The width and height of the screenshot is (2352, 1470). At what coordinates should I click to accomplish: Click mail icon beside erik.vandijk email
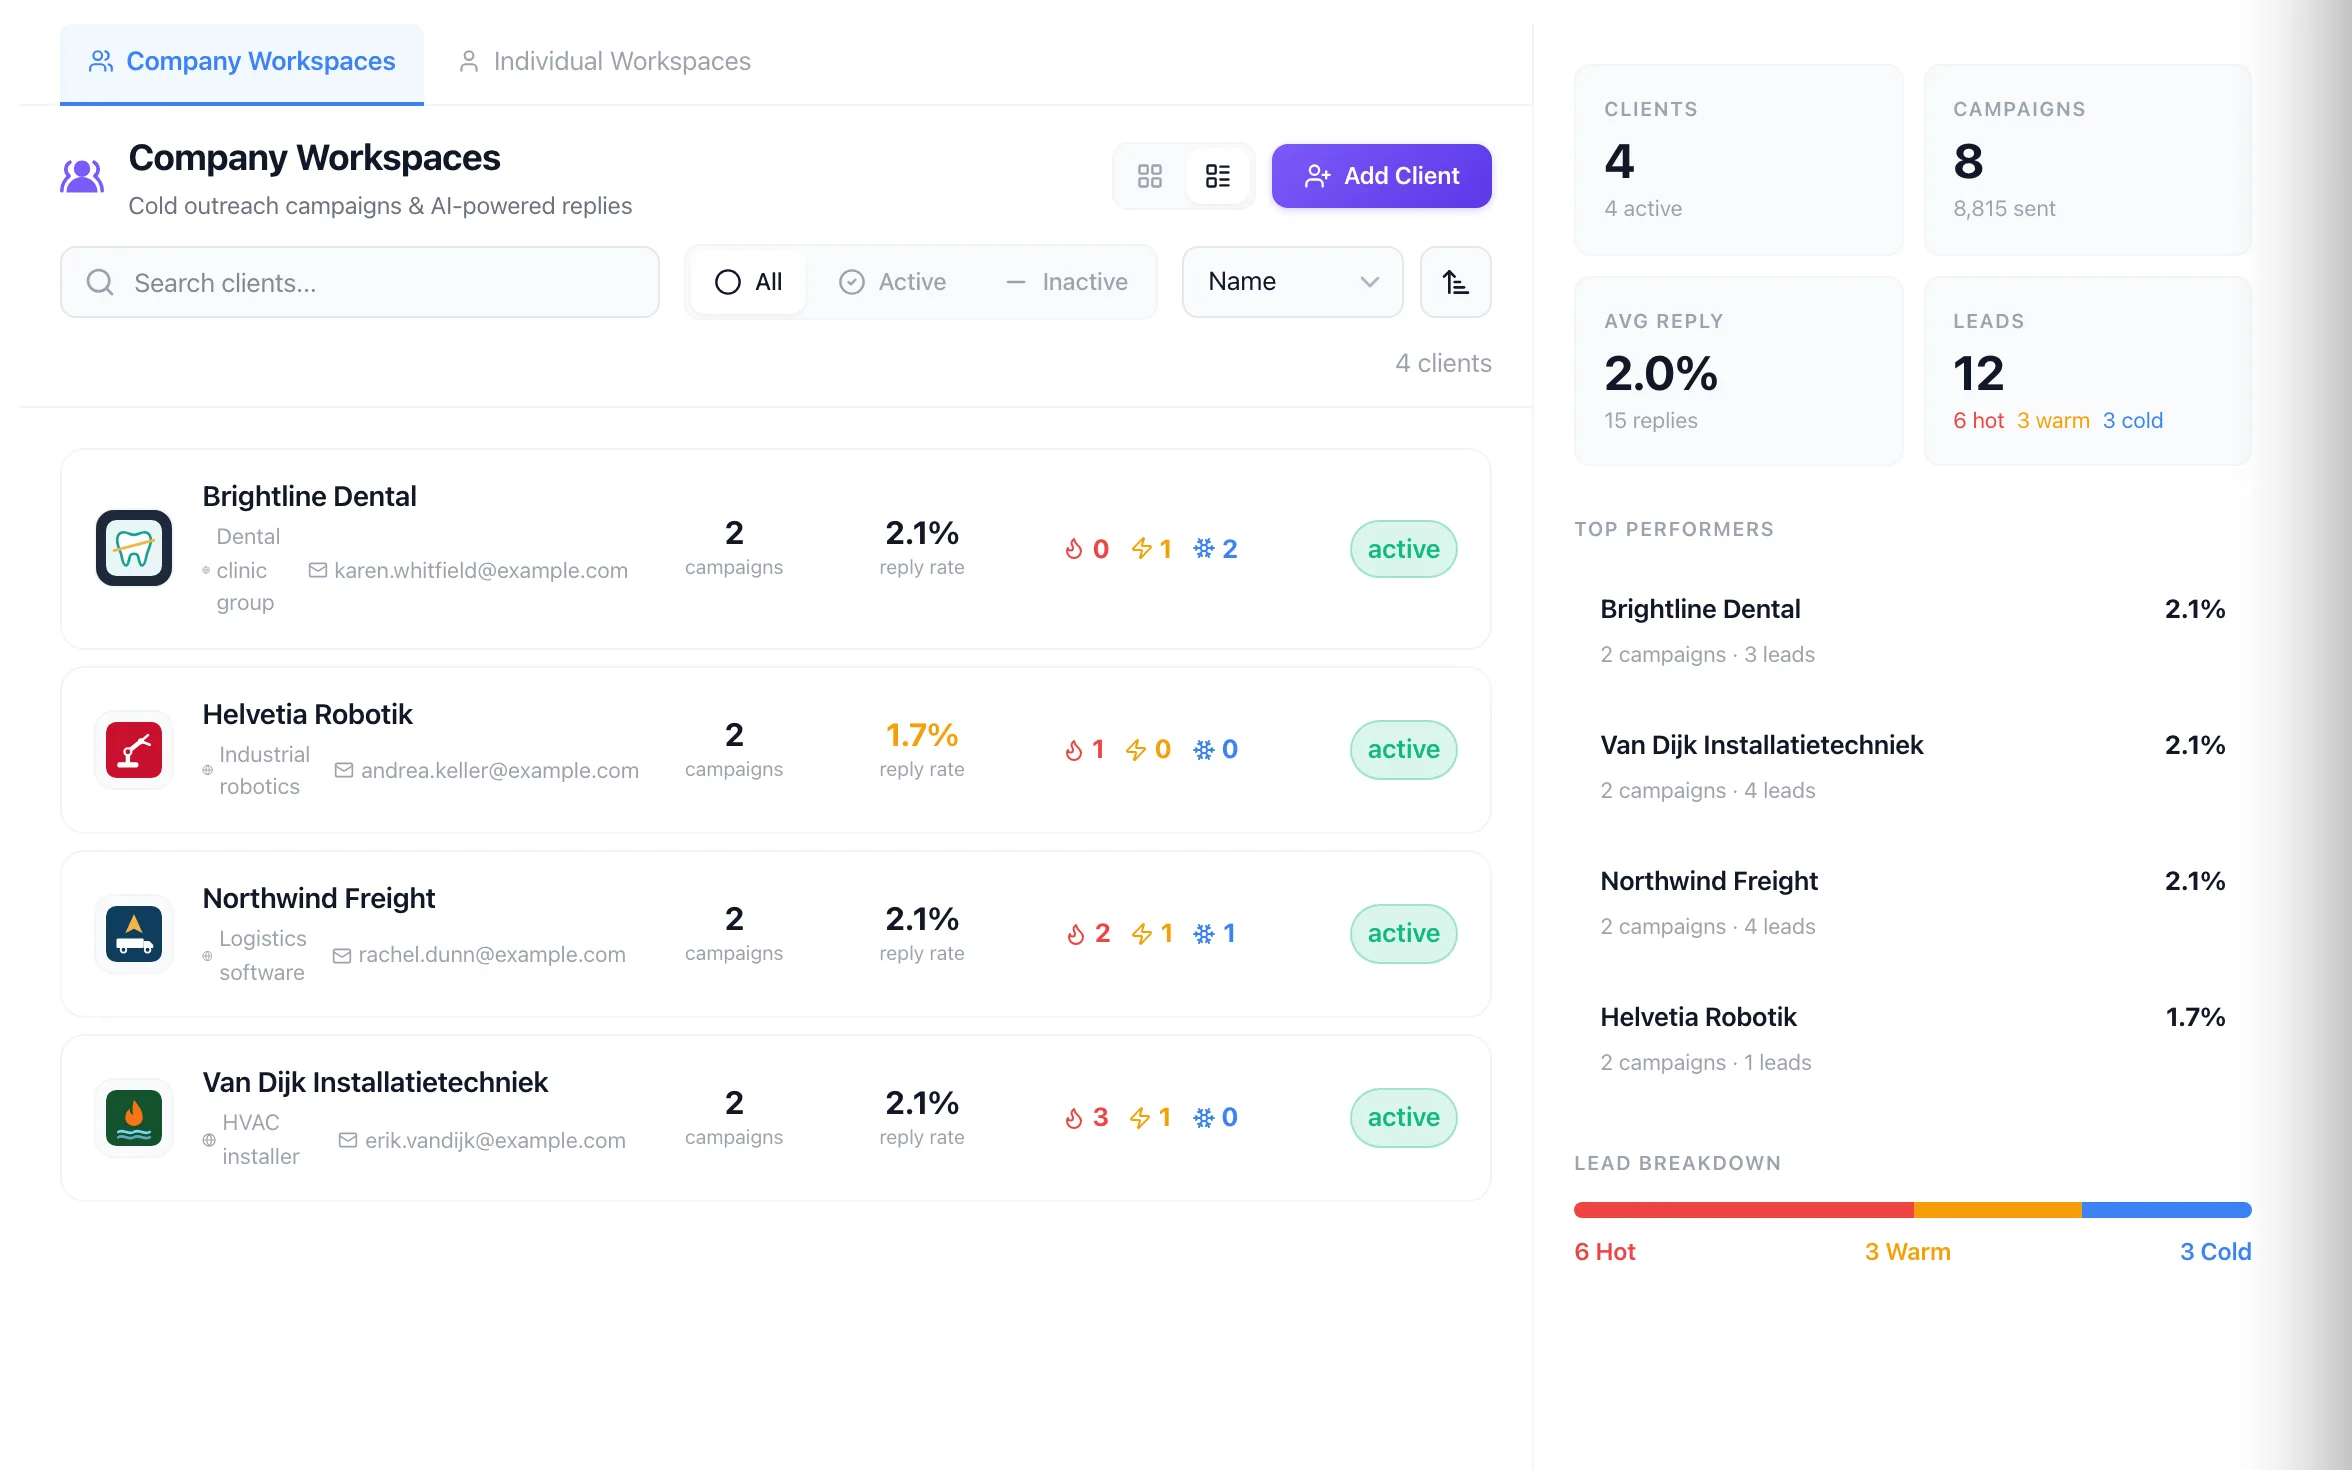348,1140
